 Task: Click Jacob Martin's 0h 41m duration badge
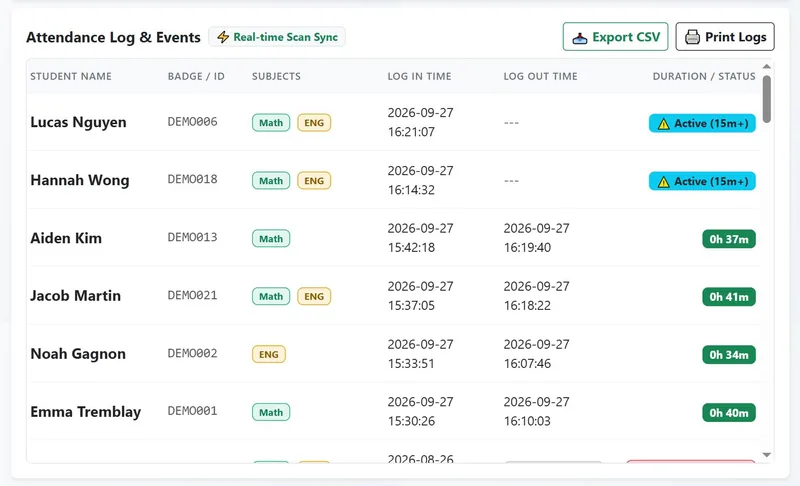[x=729, y=297]
